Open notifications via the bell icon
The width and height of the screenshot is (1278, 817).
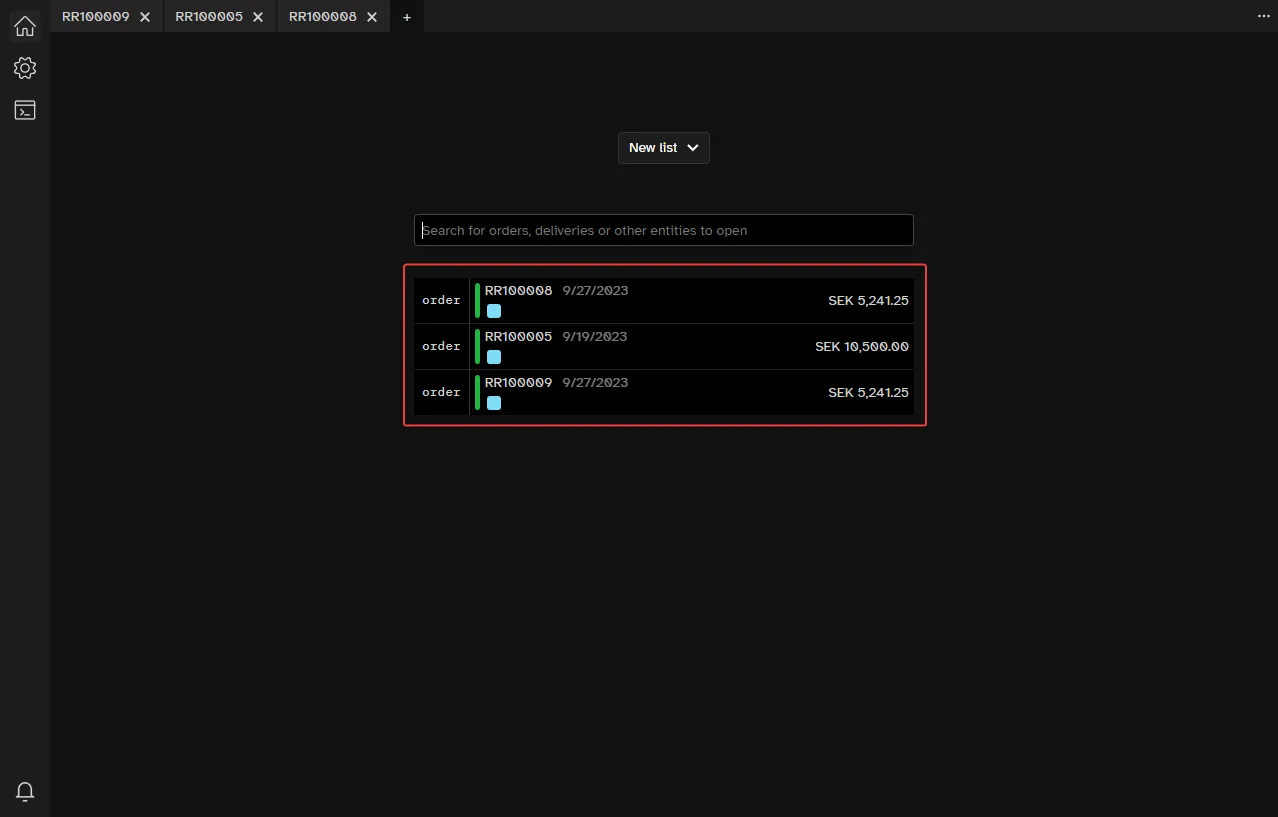(x=24, y=791)
